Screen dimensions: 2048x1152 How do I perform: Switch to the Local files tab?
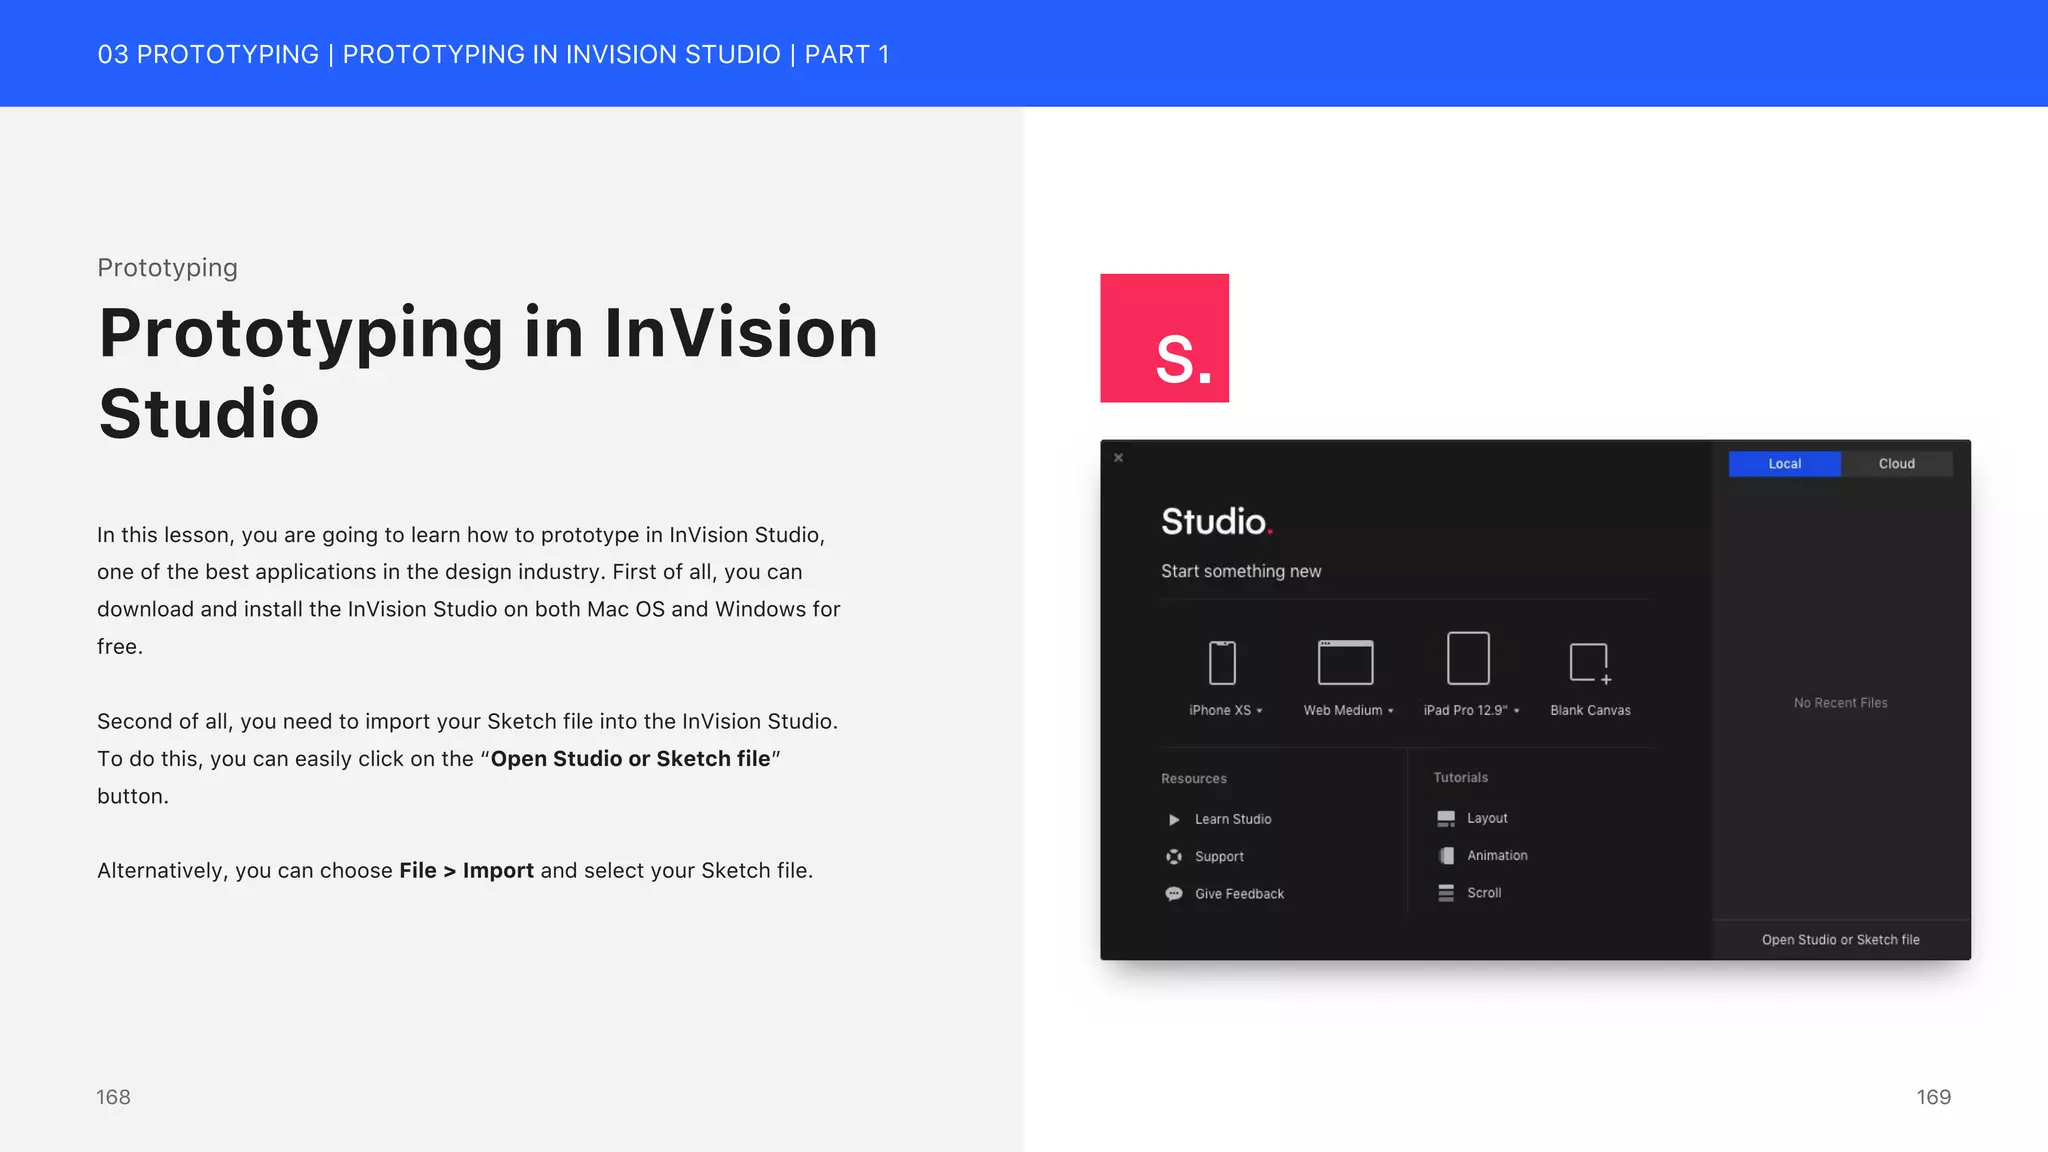pyautogui.click(x=1784, y=463)
